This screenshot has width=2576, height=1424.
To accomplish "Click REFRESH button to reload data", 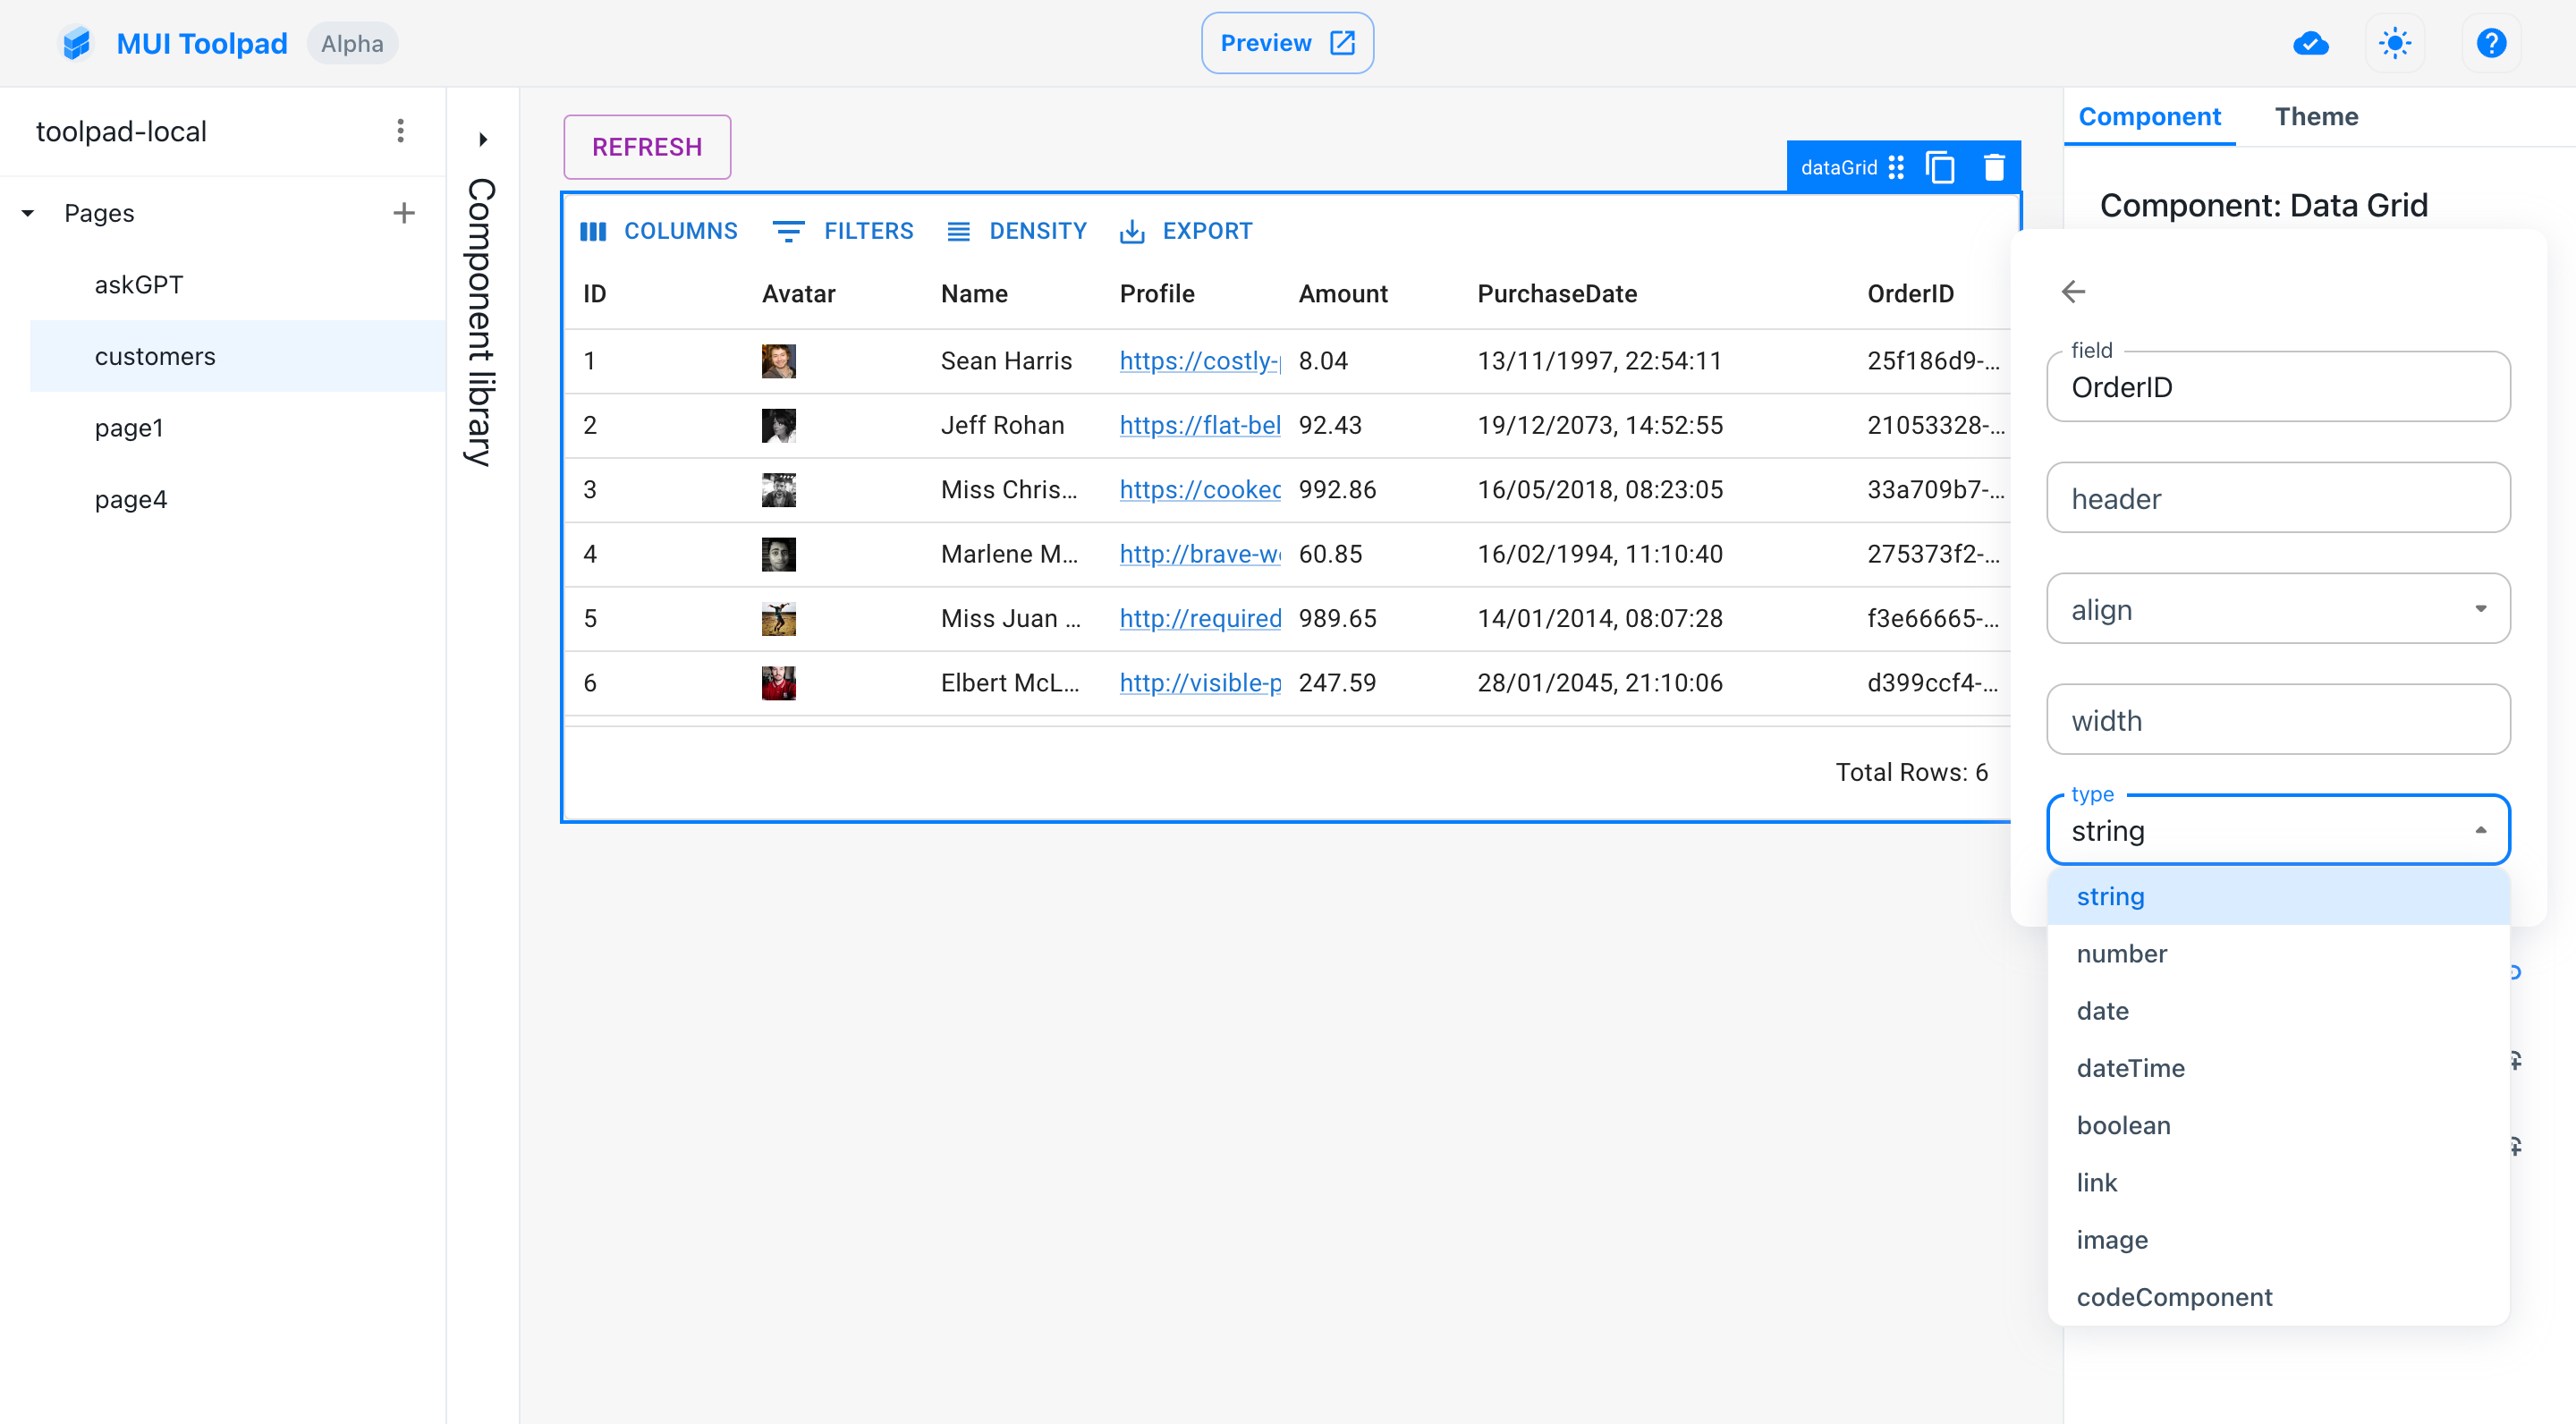I will pos(645,146).
